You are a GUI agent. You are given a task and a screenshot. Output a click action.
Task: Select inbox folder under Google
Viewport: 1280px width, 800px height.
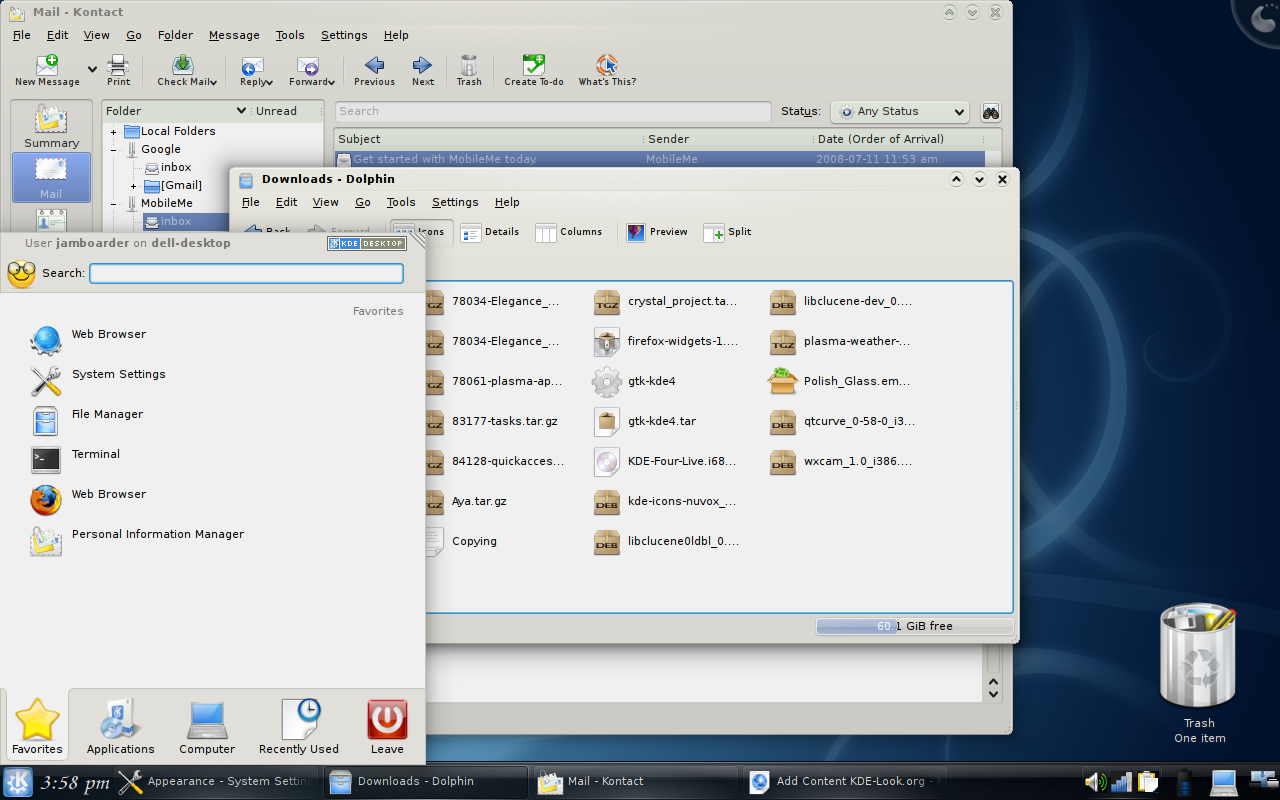176,167
